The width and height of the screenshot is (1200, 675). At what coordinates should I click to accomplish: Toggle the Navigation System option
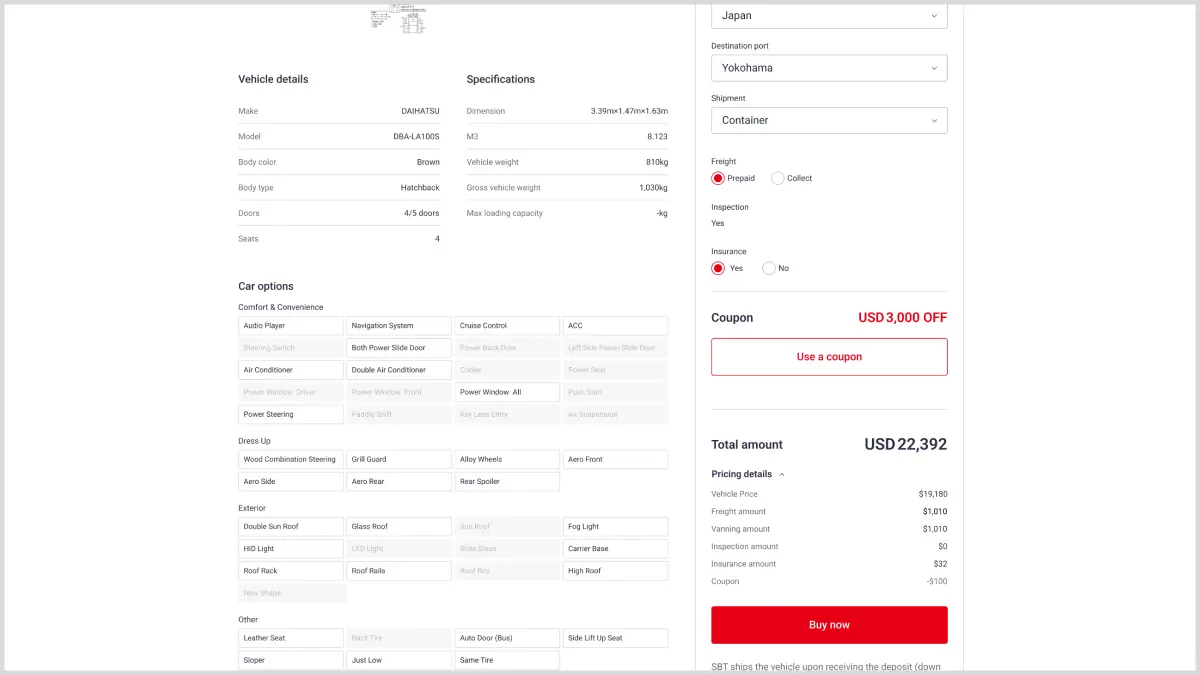[x=398, y=325]
